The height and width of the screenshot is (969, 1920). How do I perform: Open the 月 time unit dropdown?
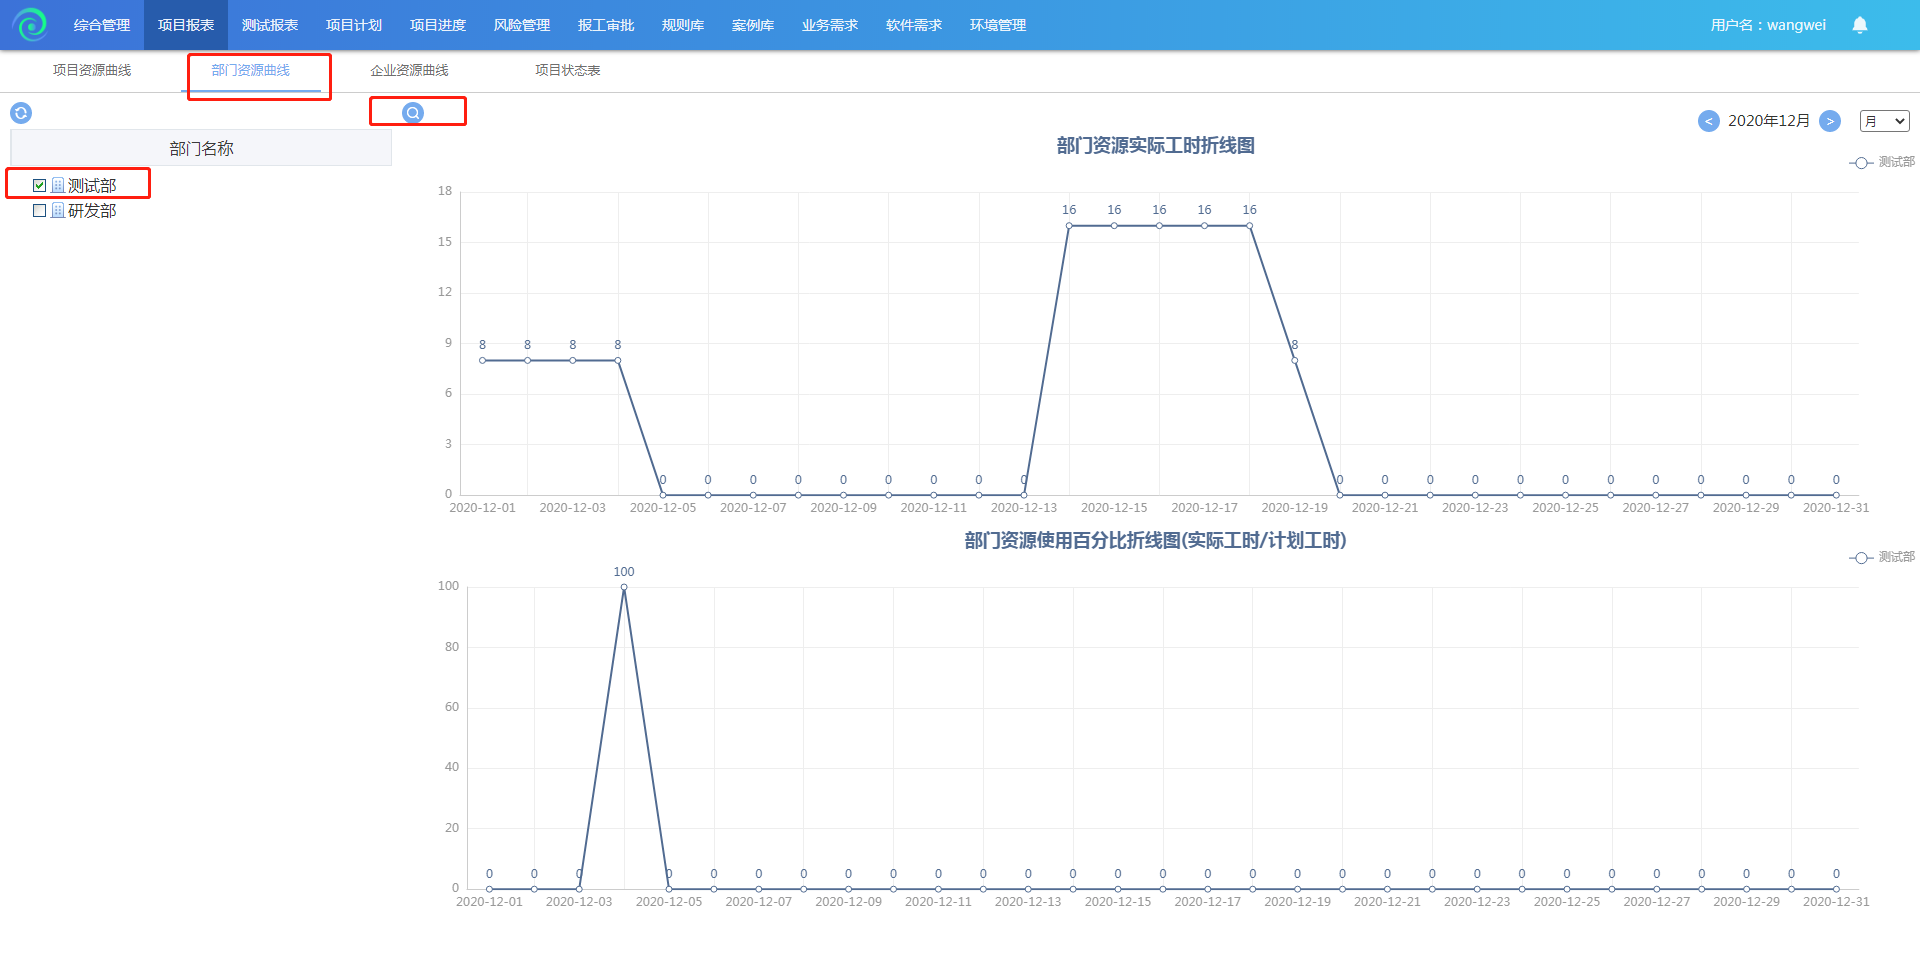[1884, 121]
